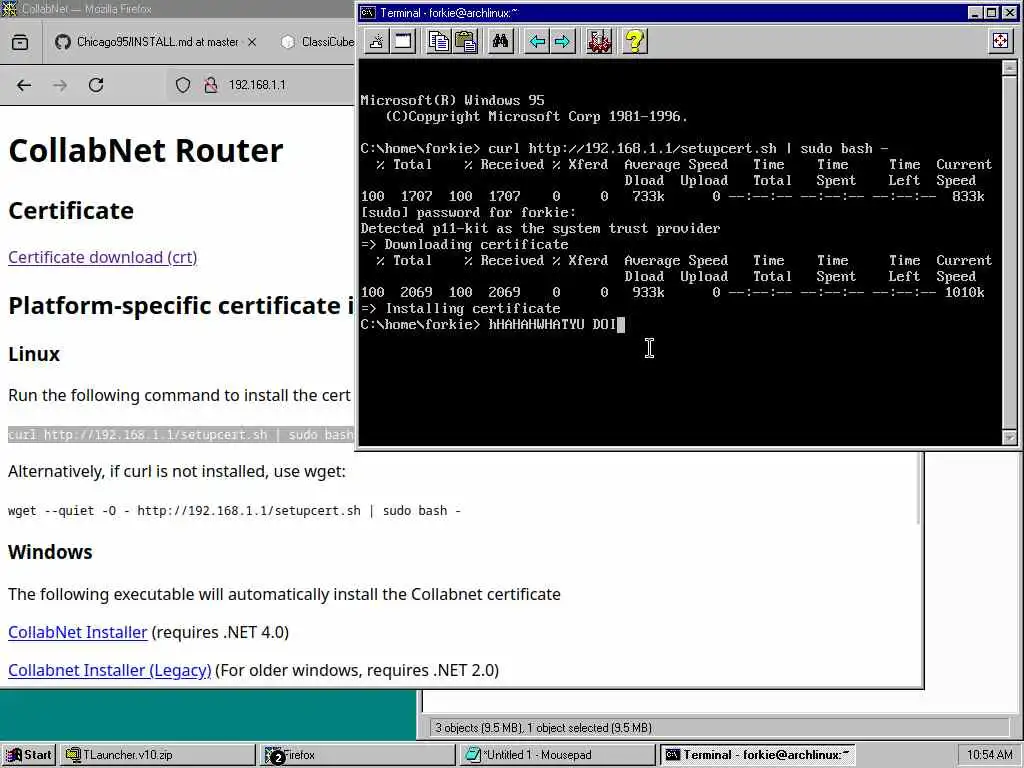
Task: Click the highlighted curl setupcert.sh command
Action: click(x=181, y=435)
